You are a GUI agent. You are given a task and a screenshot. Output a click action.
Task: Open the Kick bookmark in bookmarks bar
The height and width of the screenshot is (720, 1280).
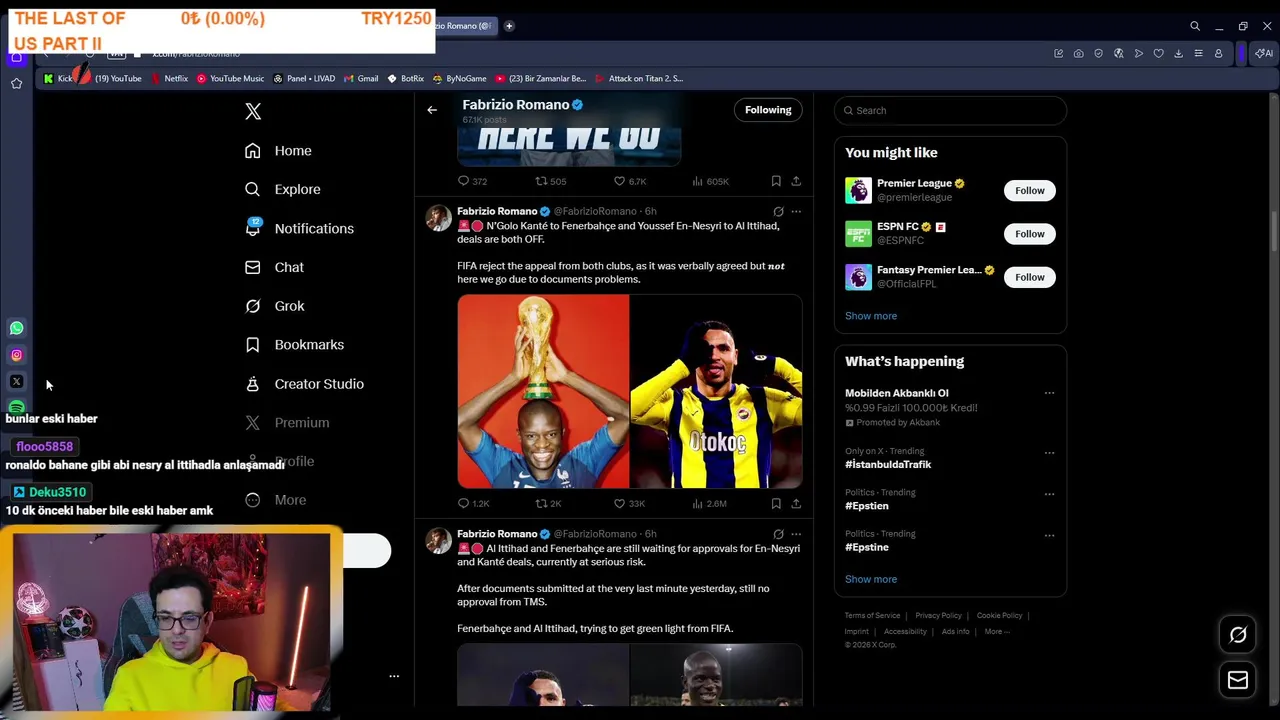58,78
